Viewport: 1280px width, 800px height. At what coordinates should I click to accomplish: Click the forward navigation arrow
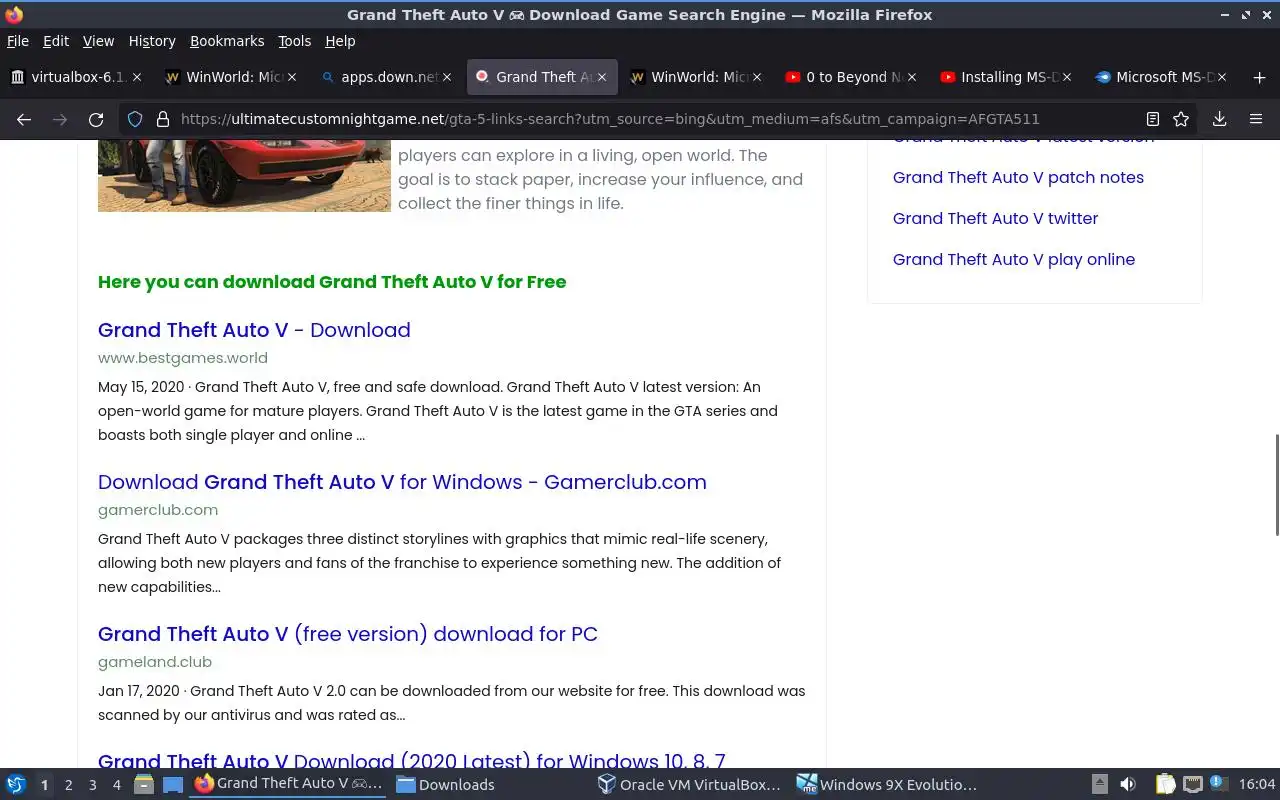pyautogui.click(x=60, y=119)
